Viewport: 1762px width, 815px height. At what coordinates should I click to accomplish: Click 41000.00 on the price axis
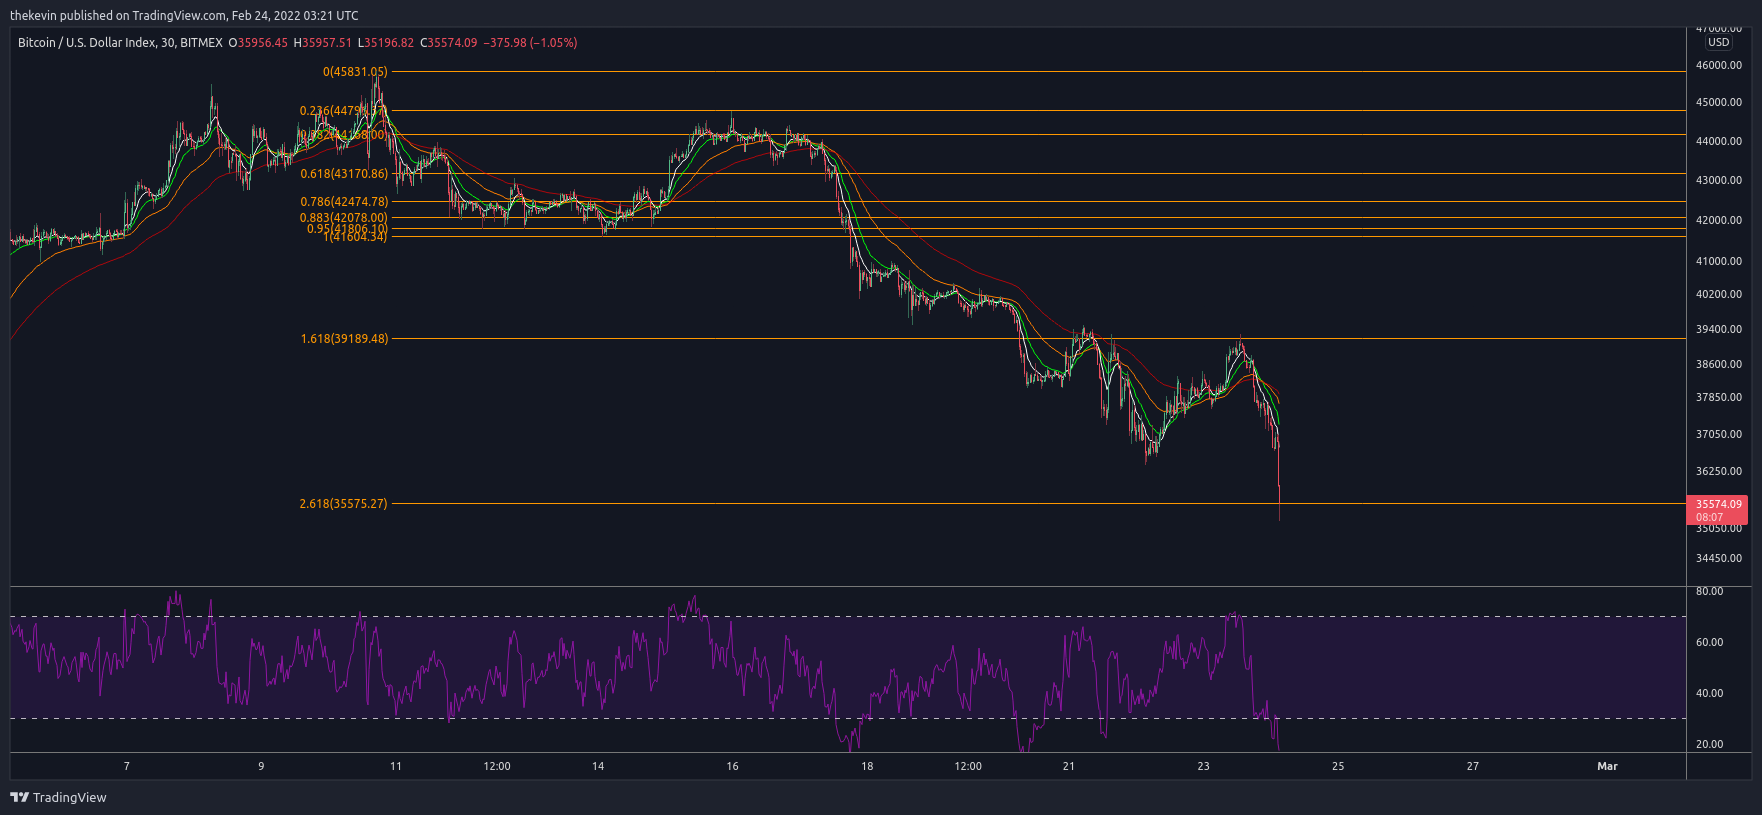pyautogui.click(x=1719, y=261)
